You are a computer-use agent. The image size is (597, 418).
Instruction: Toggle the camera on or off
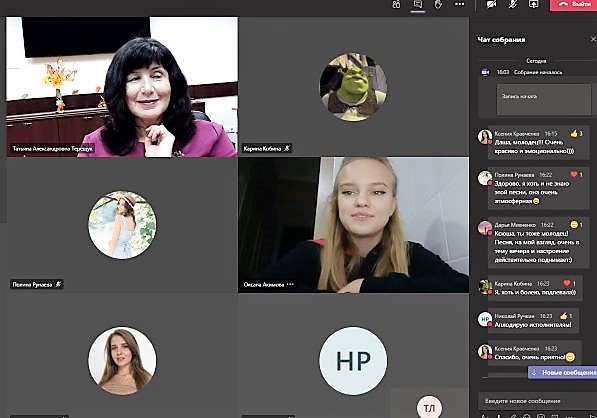coord(492,4)
